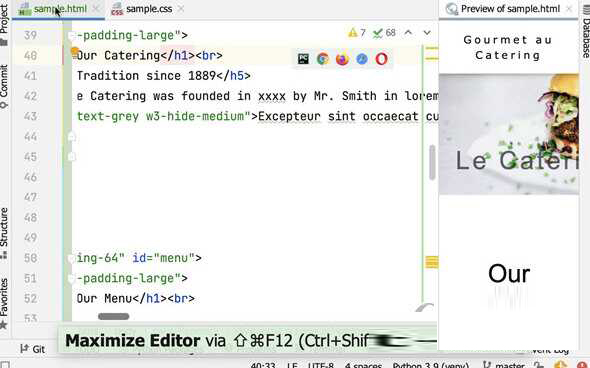Click the word 'xxxx' on line 42

click(272, 96)
